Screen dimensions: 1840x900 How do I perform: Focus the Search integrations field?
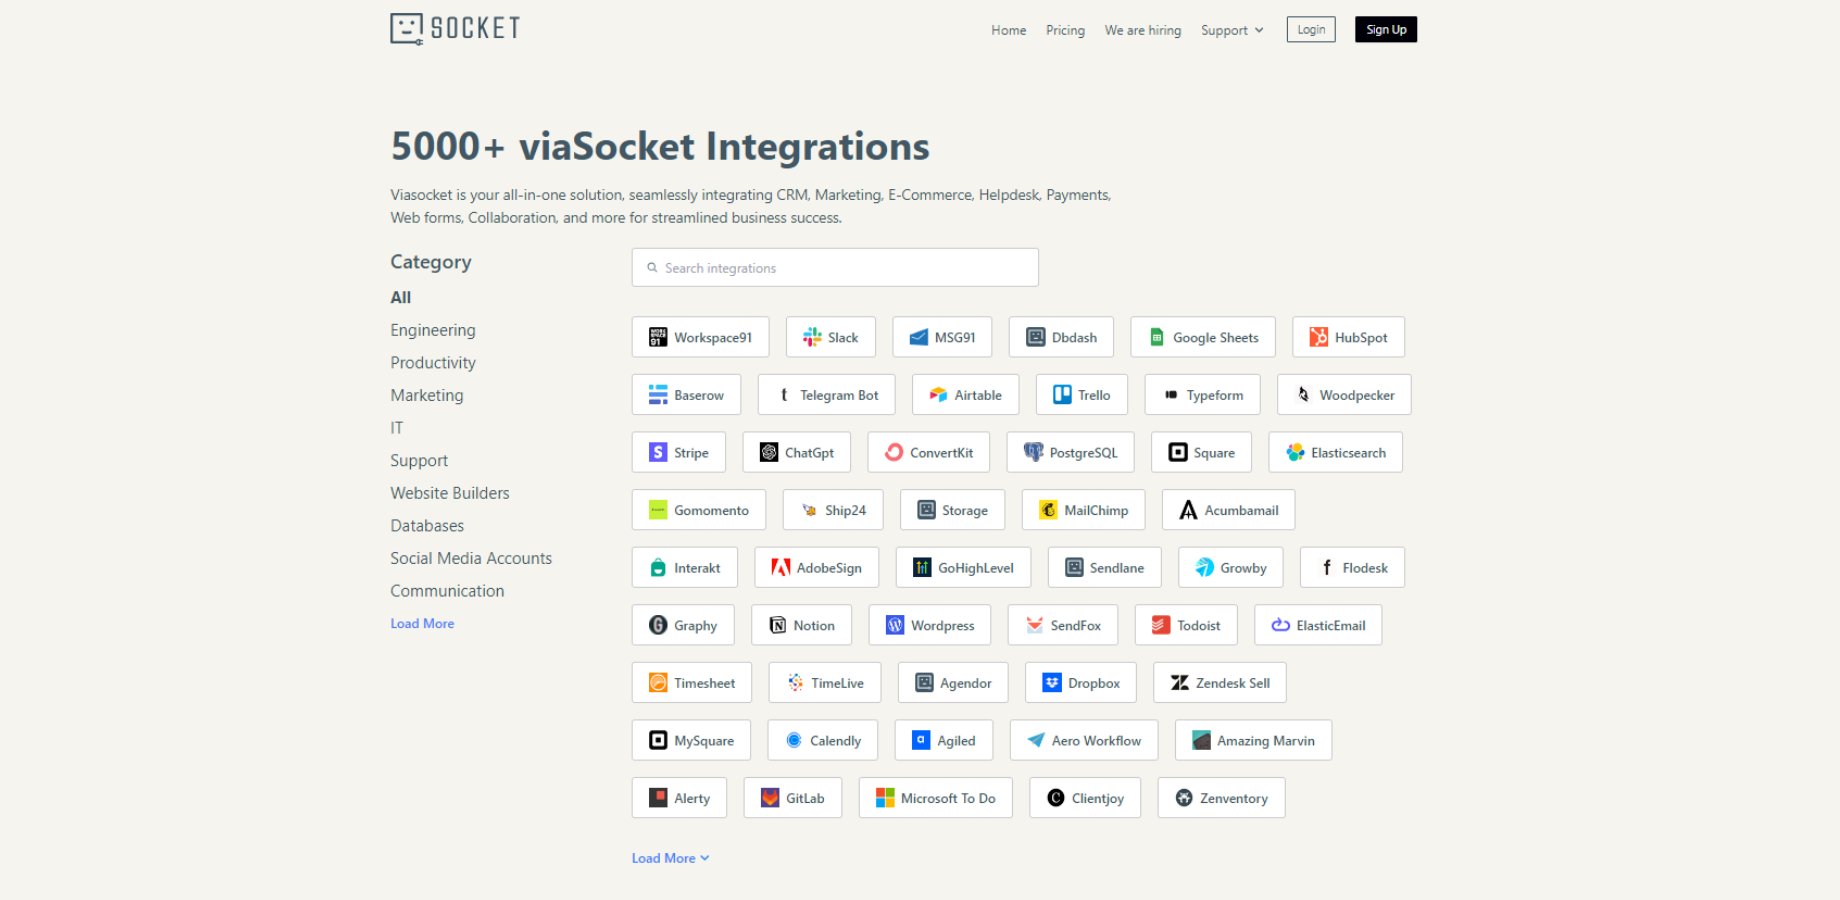pyautogui.click(x=835, y=268)
